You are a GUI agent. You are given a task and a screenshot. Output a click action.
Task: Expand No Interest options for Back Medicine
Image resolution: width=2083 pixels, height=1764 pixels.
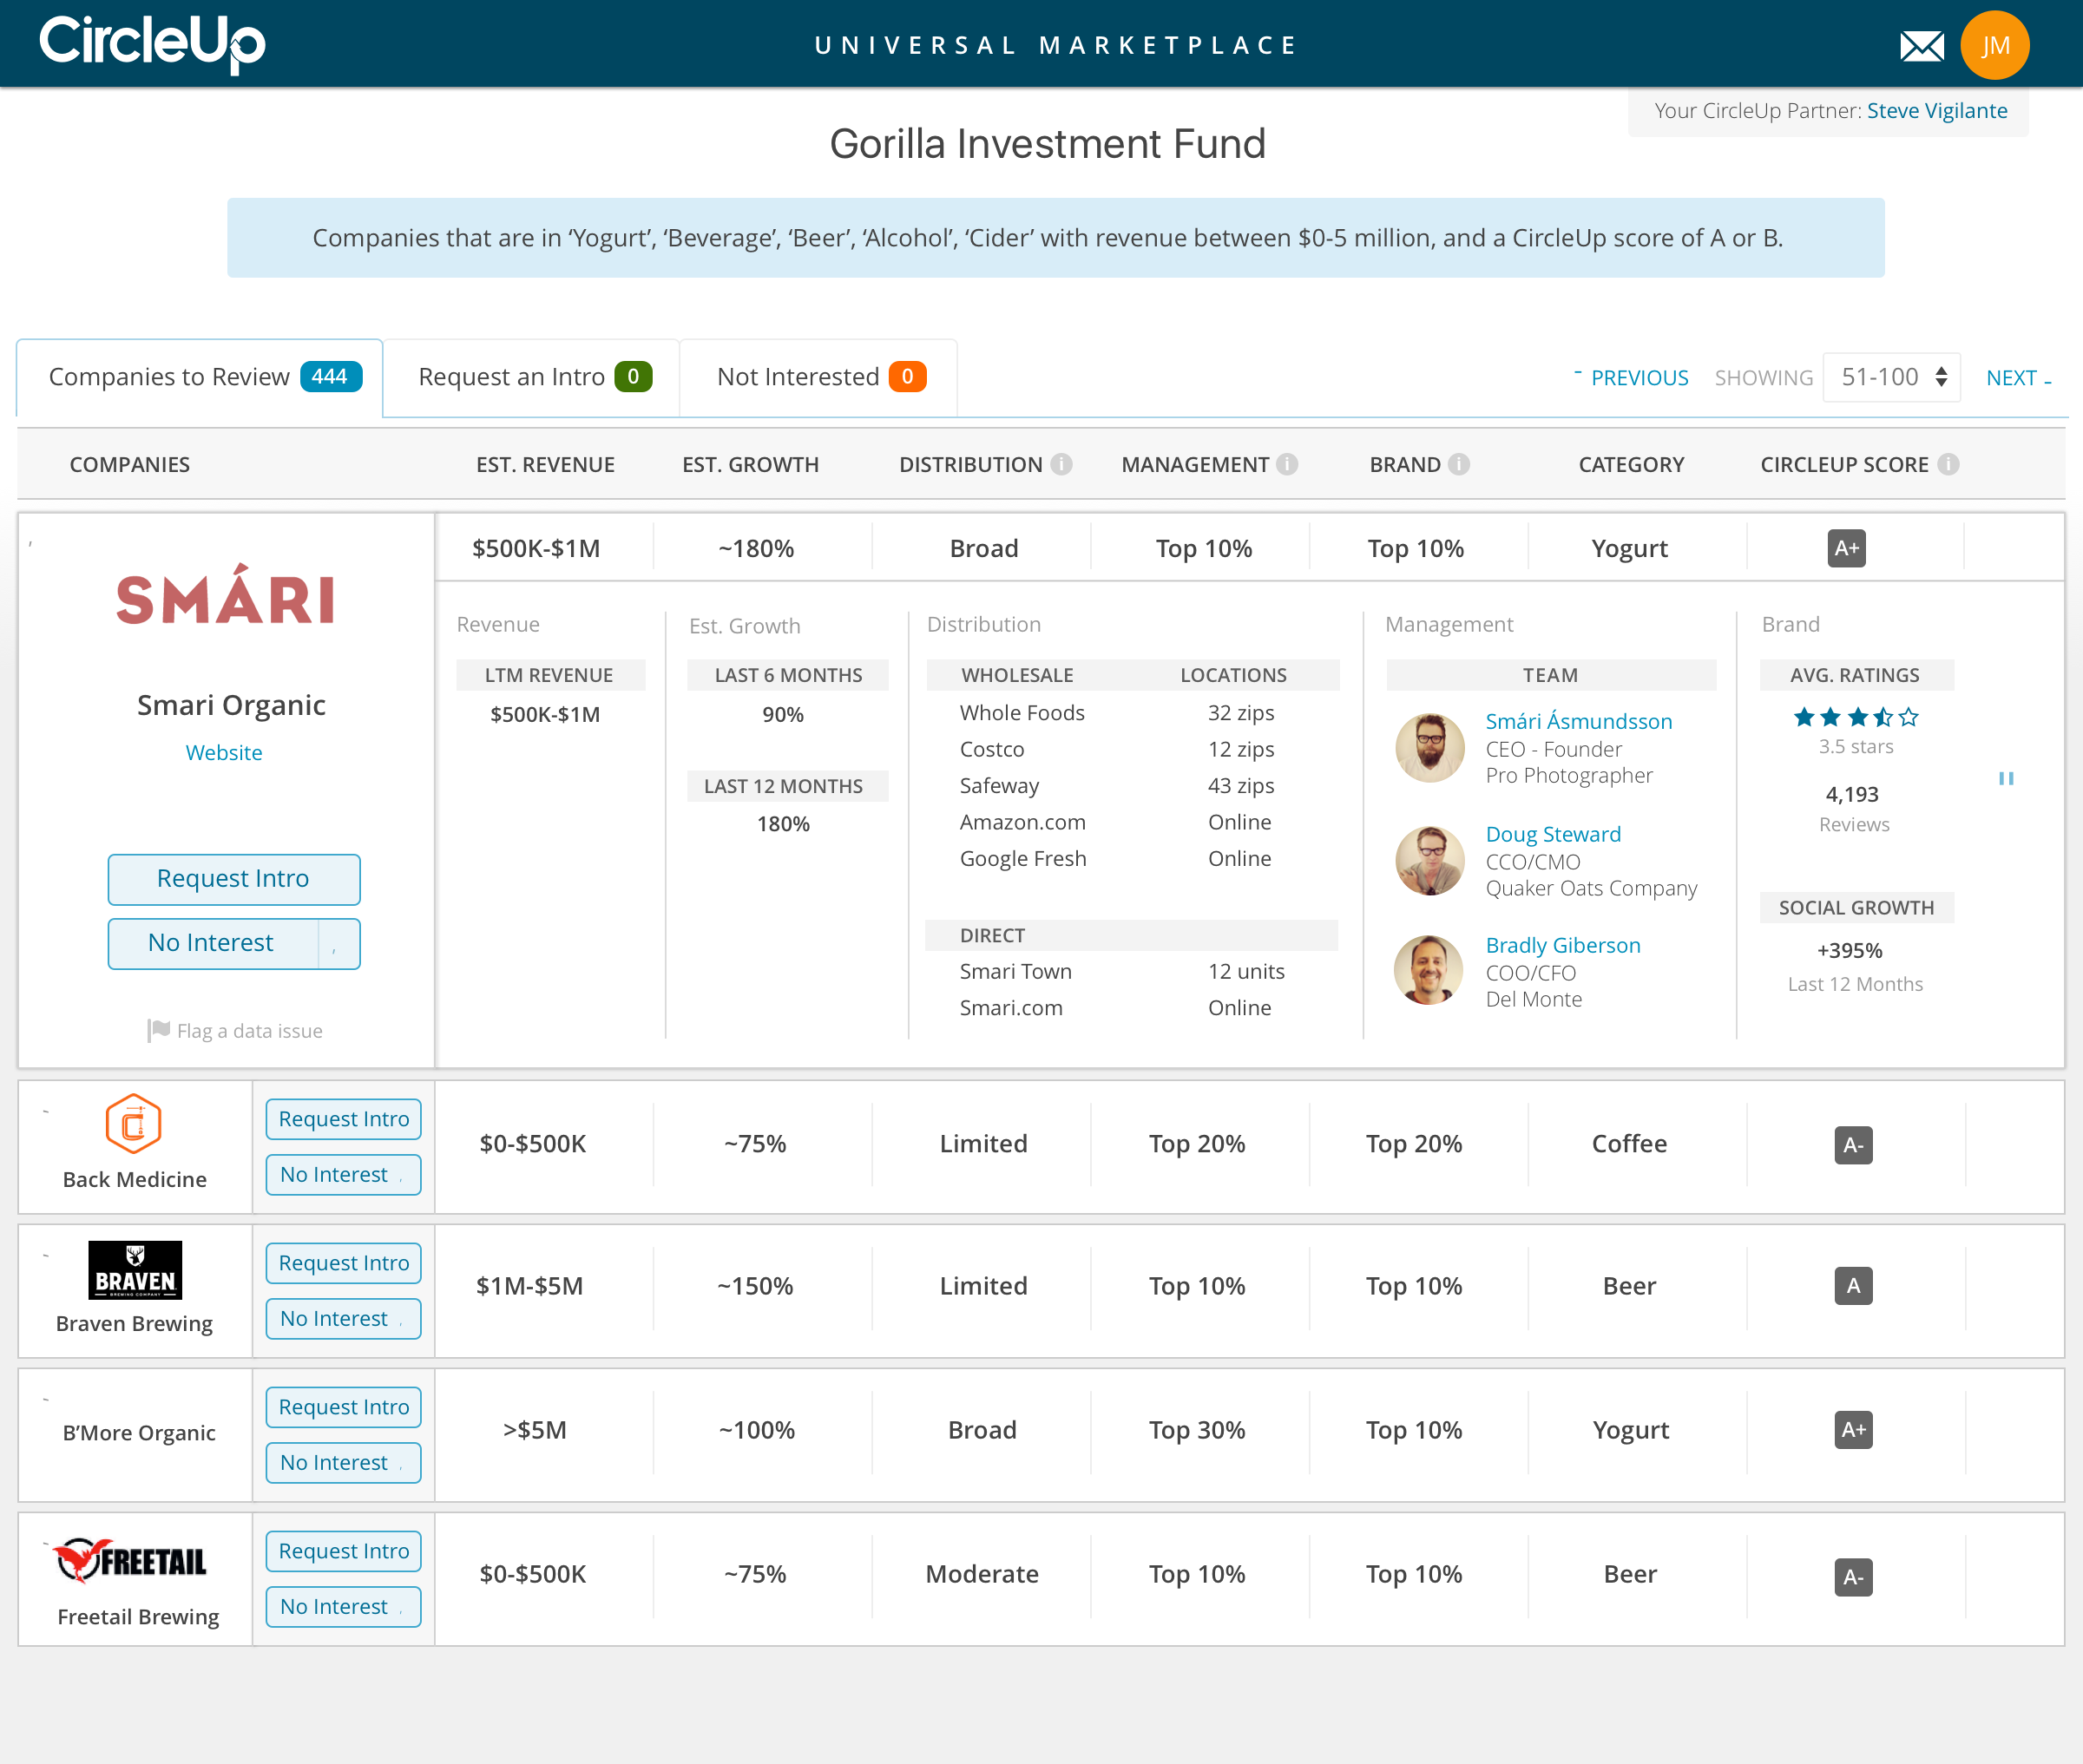pos(403,1174)
